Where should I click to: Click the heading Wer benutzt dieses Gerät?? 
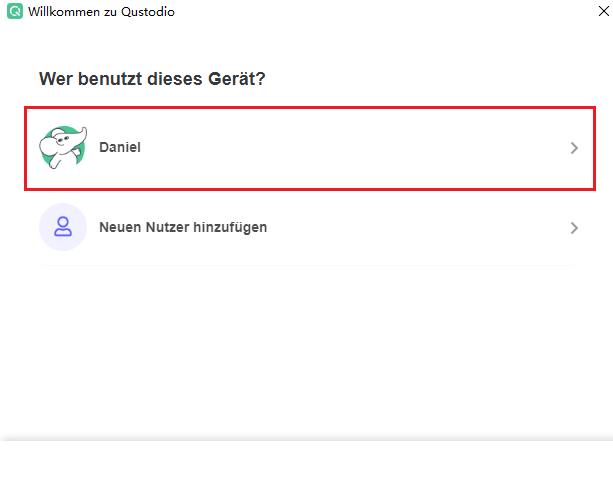(152, 78)
